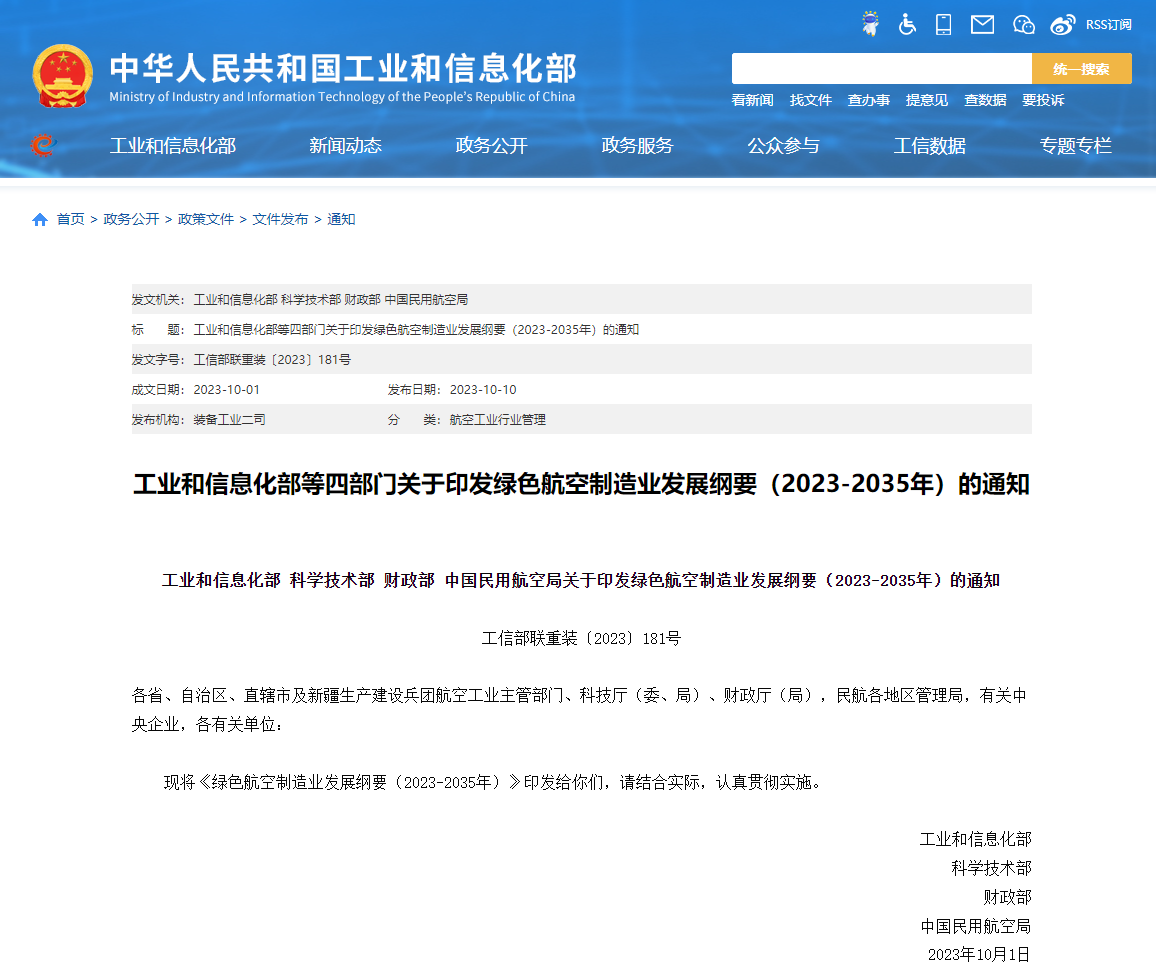The height and width of the screenshot is (966, 1156).
Task: Click the robot assistant icon in header
Action: click(x=871, y=24)
